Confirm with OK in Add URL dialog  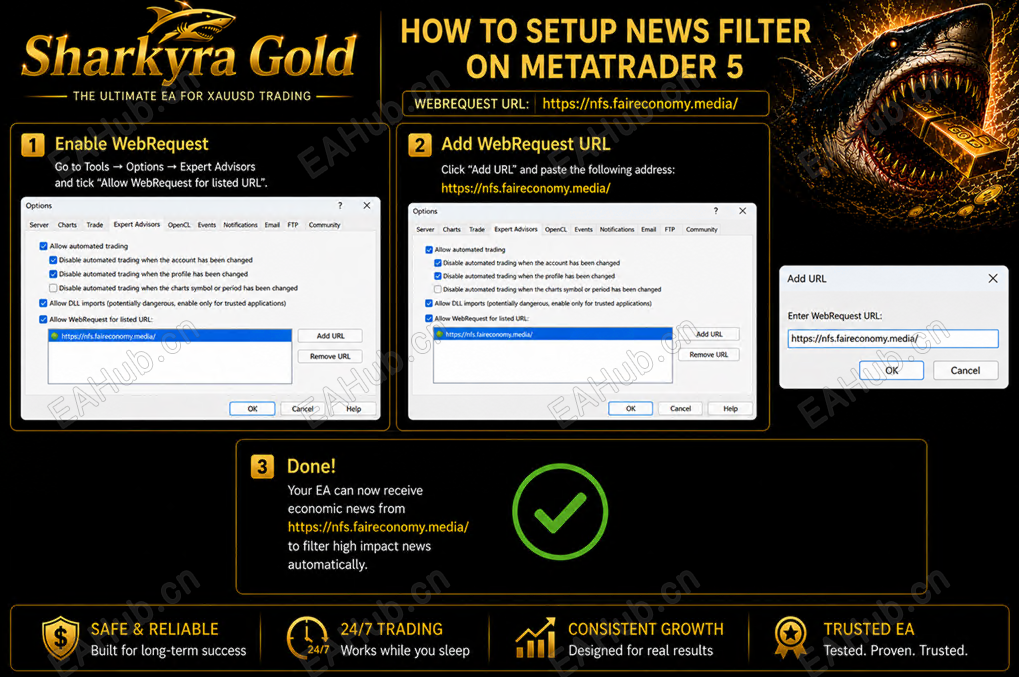click(892, 370)
